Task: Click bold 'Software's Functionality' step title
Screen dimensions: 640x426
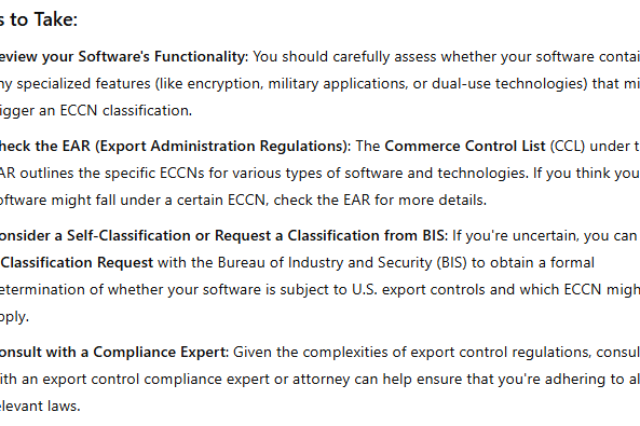Action: coord(161,56)
